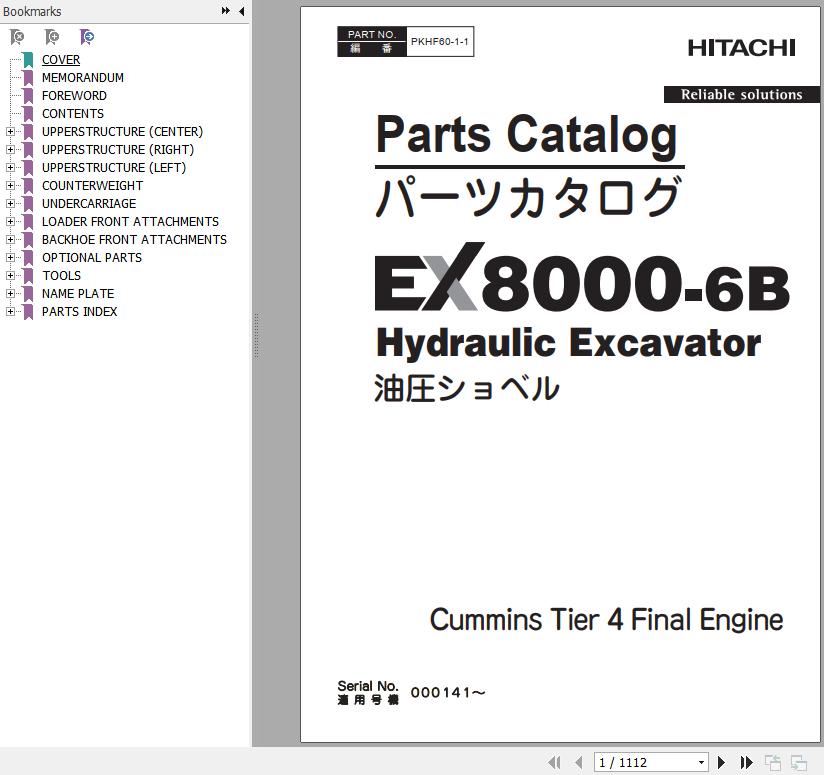824x775 pixels.
Task: Select UPPERSTRUCTURE (LEFT) bookmark label
Action: click(114, 168)
